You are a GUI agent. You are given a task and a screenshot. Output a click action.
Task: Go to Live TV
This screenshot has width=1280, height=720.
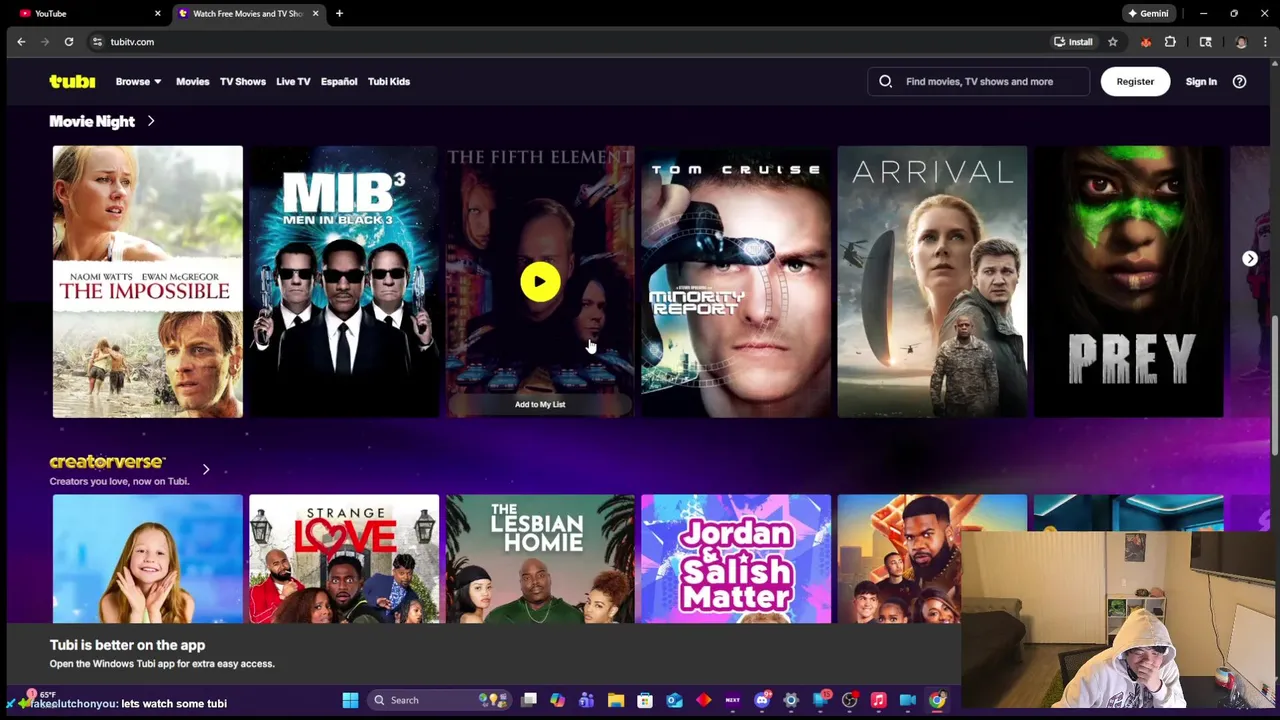[293, 82]
